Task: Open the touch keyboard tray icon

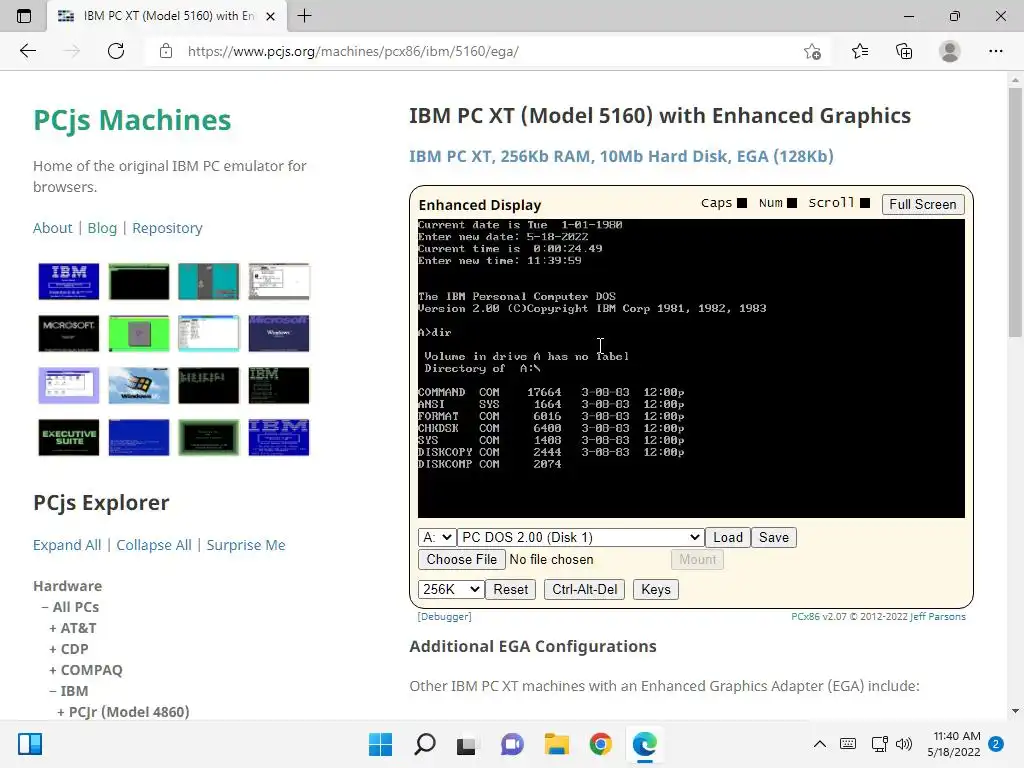Action: pos(848,744)
